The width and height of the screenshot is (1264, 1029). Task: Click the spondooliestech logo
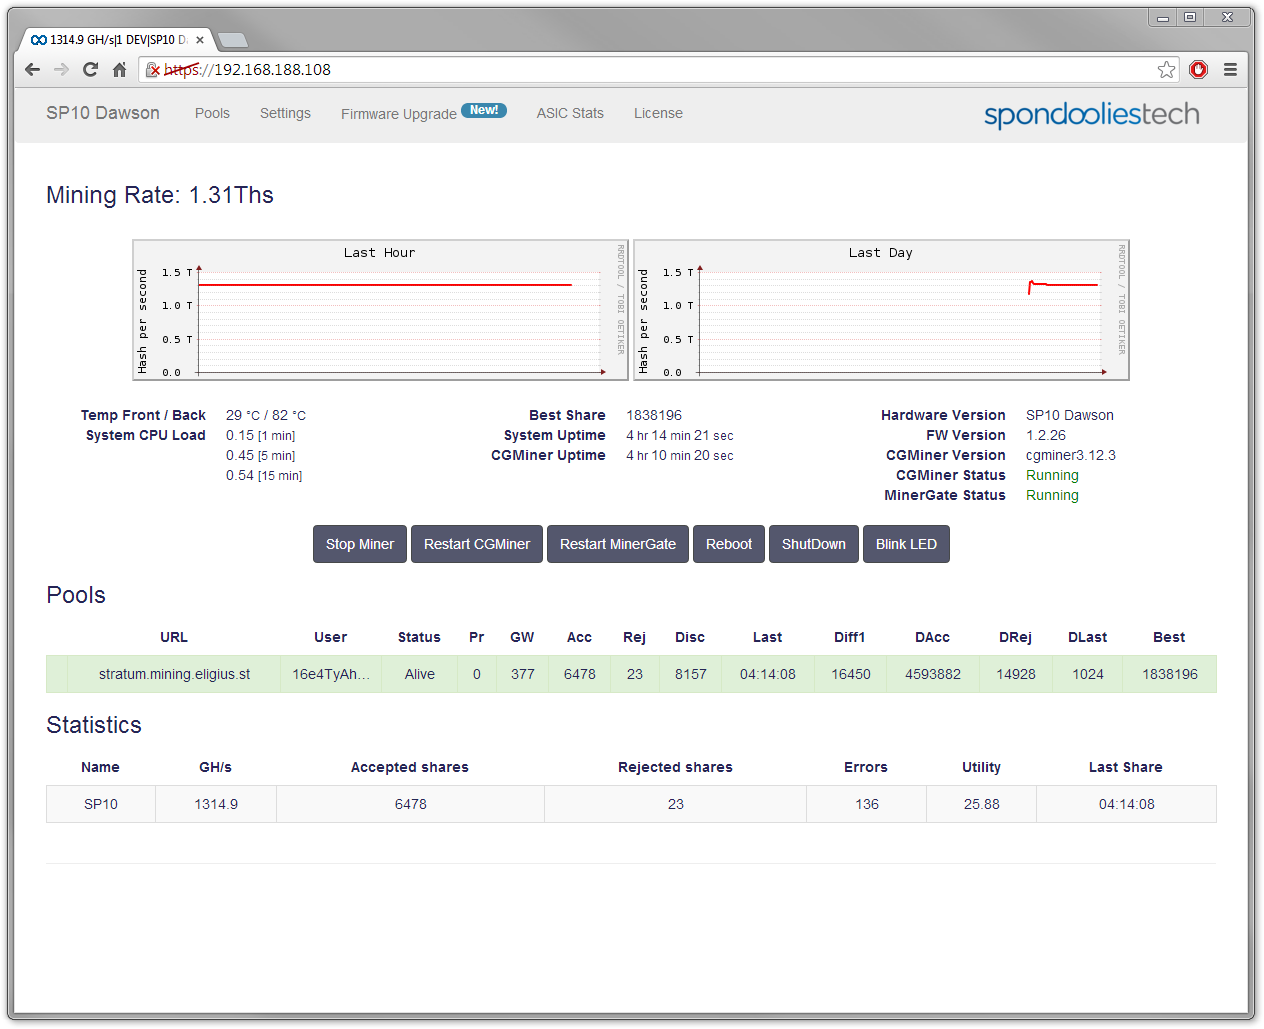pyautogui.click(x=1091, y=114)
